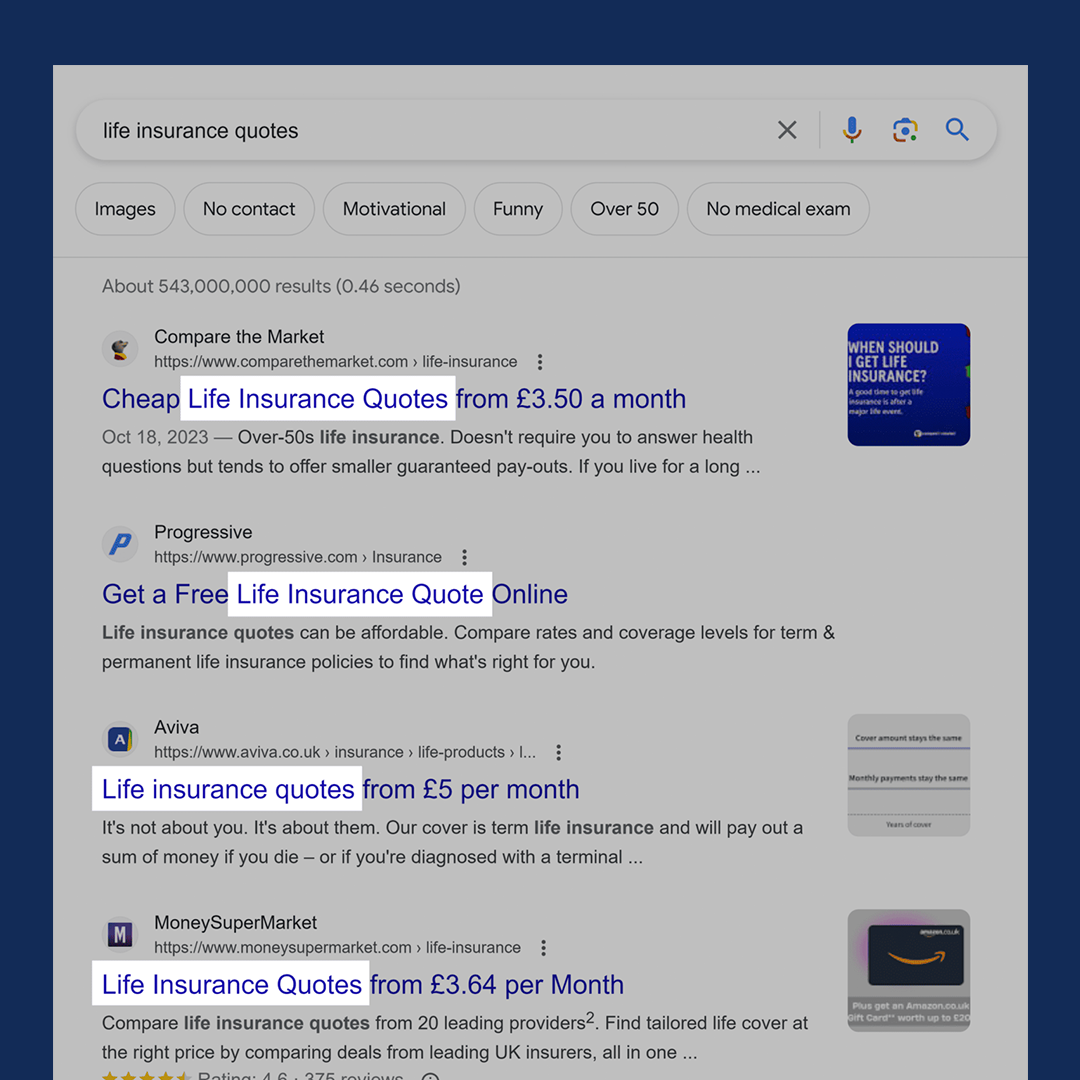Click the Aviva site logo icon
Viewport: 1080px width, 1080px height.
120,738
